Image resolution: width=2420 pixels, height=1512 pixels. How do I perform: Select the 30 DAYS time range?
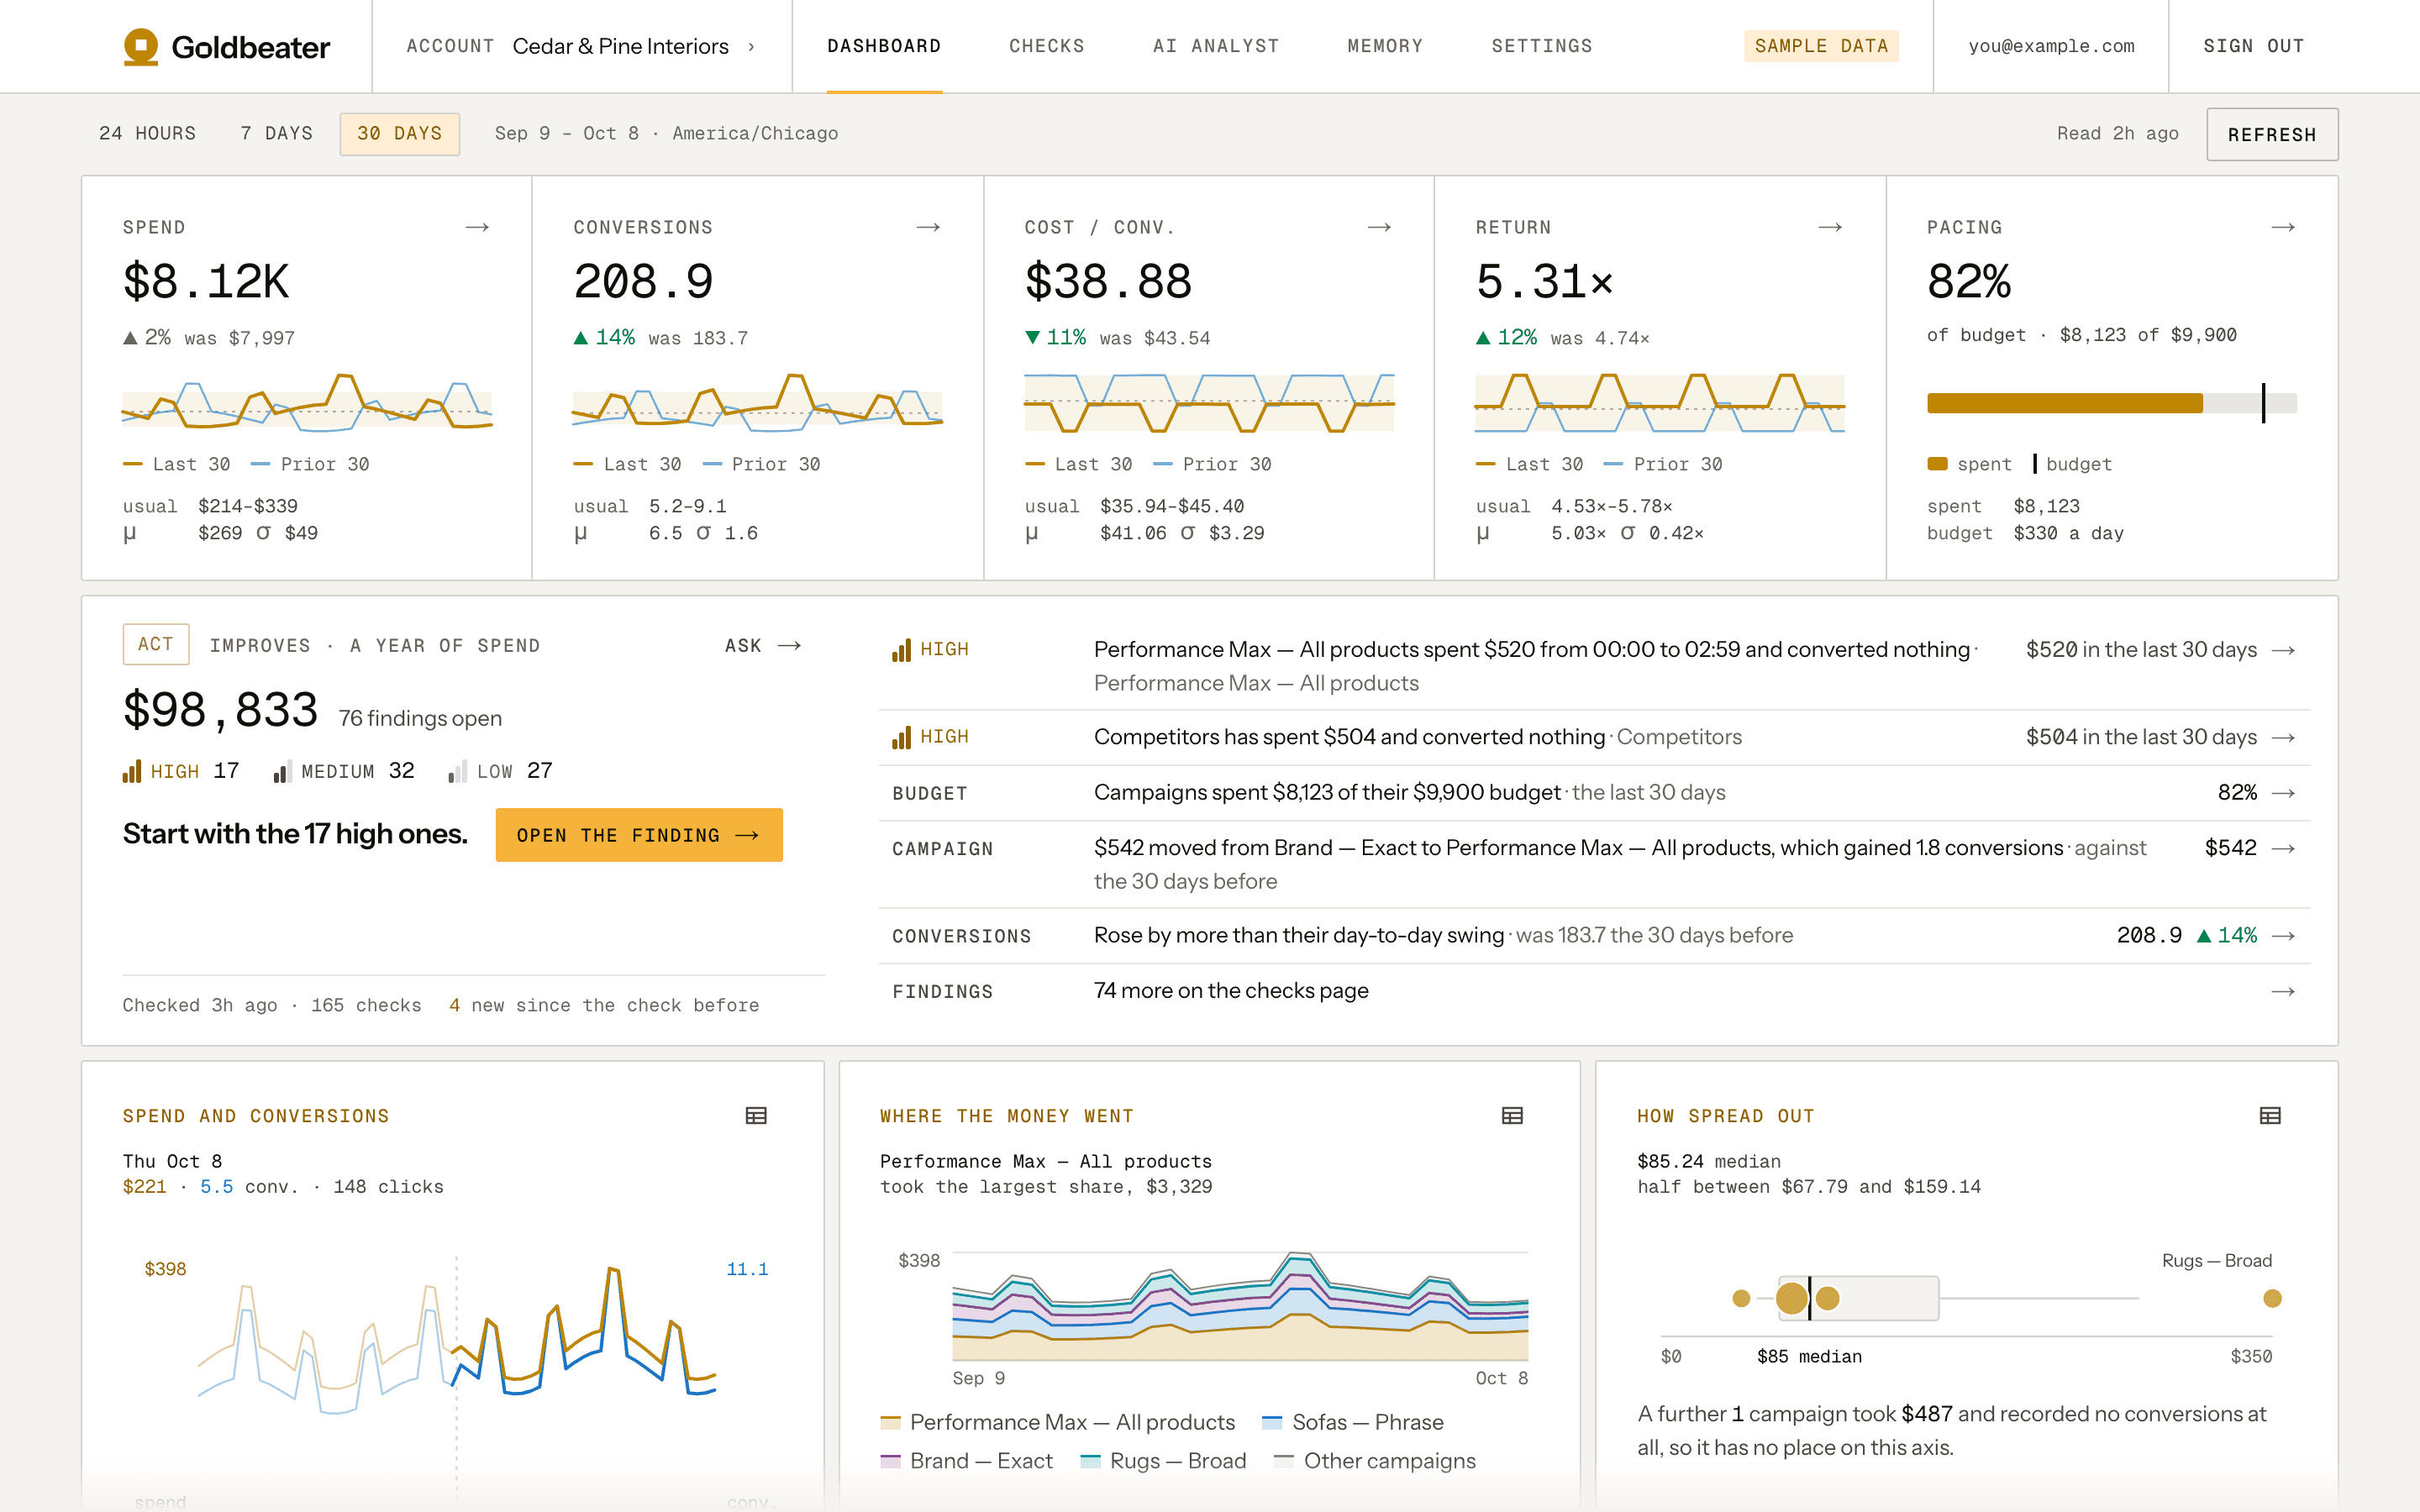[400, 134]
